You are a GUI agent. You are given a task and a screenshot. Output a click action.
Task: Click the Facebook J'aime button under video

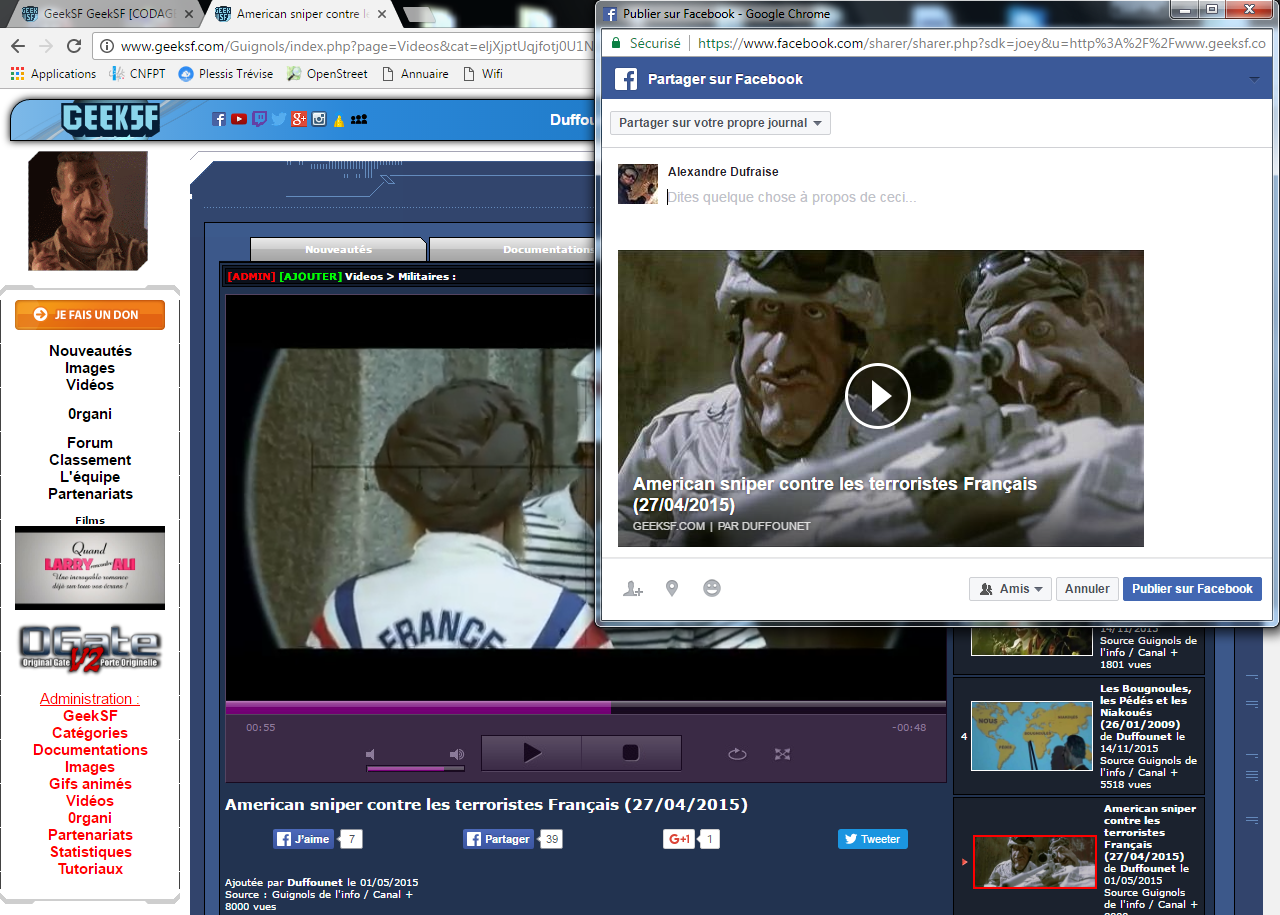click(x=304, y=839)
